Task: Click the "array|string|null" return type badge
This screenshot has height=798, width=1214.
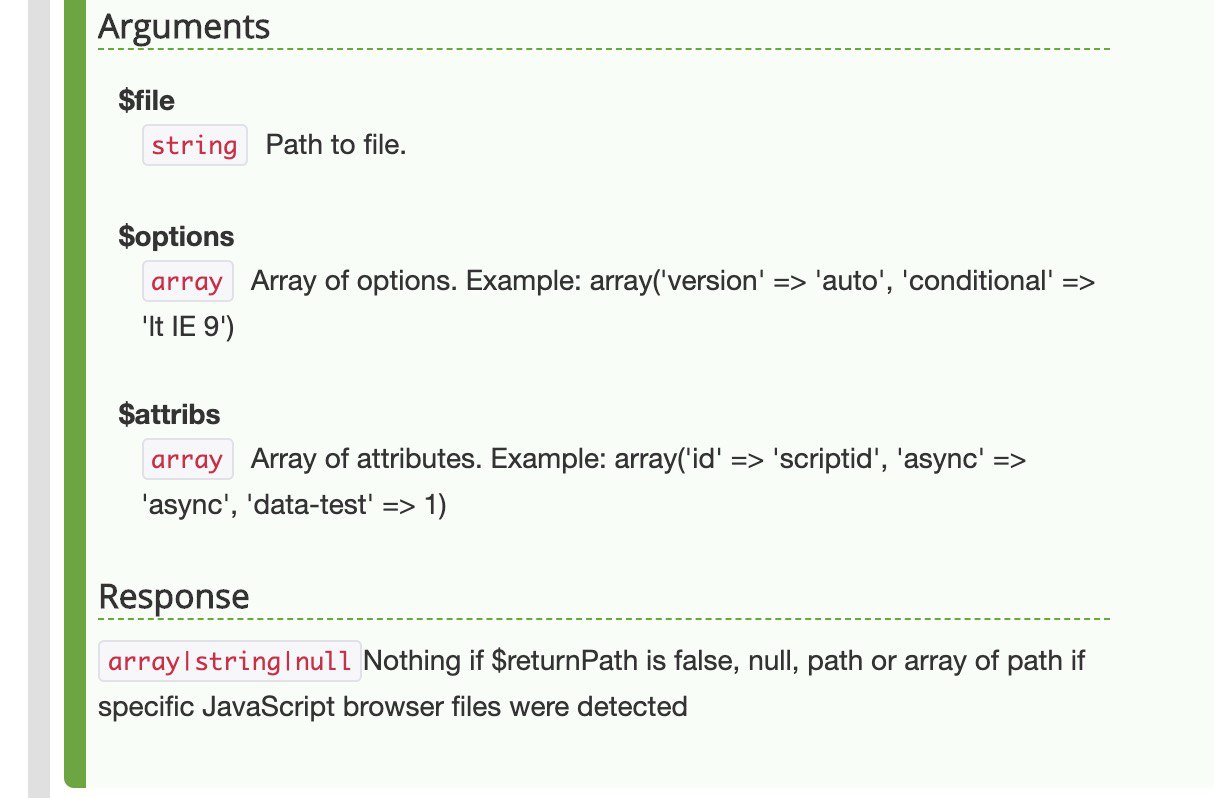Action: click(x=230, y=661)
